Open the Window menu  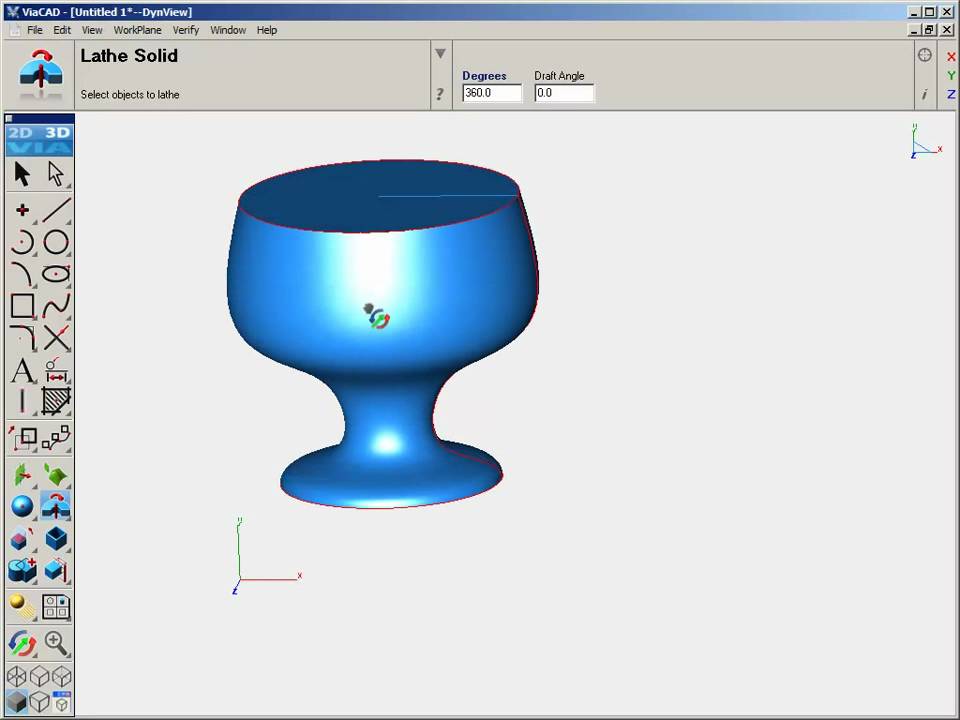click(228, 30)
